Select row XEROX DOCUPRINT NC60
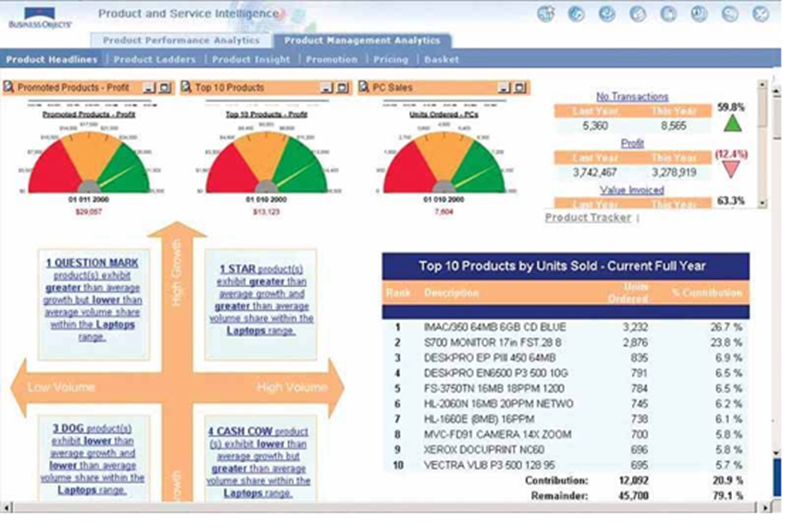The width and height of the screenshot is (794, 530). 566,450
